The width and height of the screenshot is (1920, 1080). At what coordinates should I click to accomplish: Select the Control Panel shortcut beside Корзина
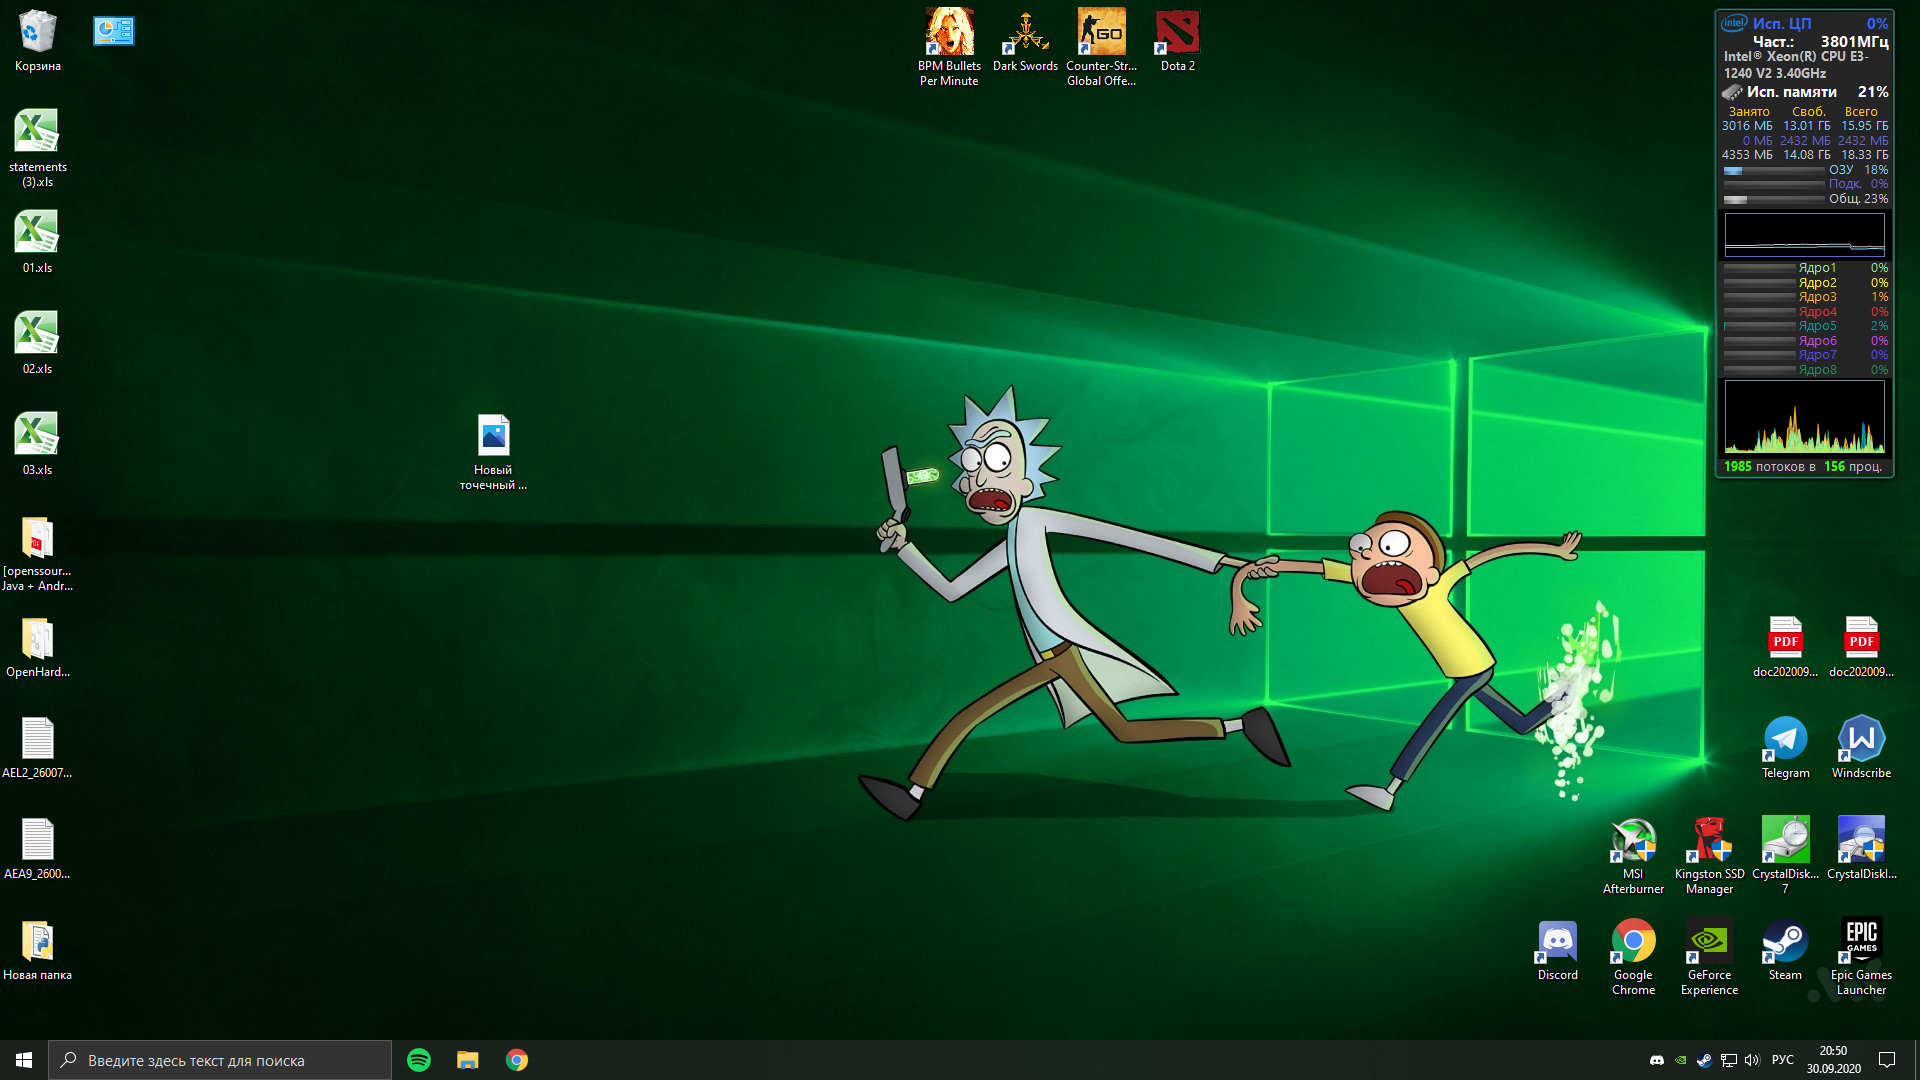[x=114, y=31]
